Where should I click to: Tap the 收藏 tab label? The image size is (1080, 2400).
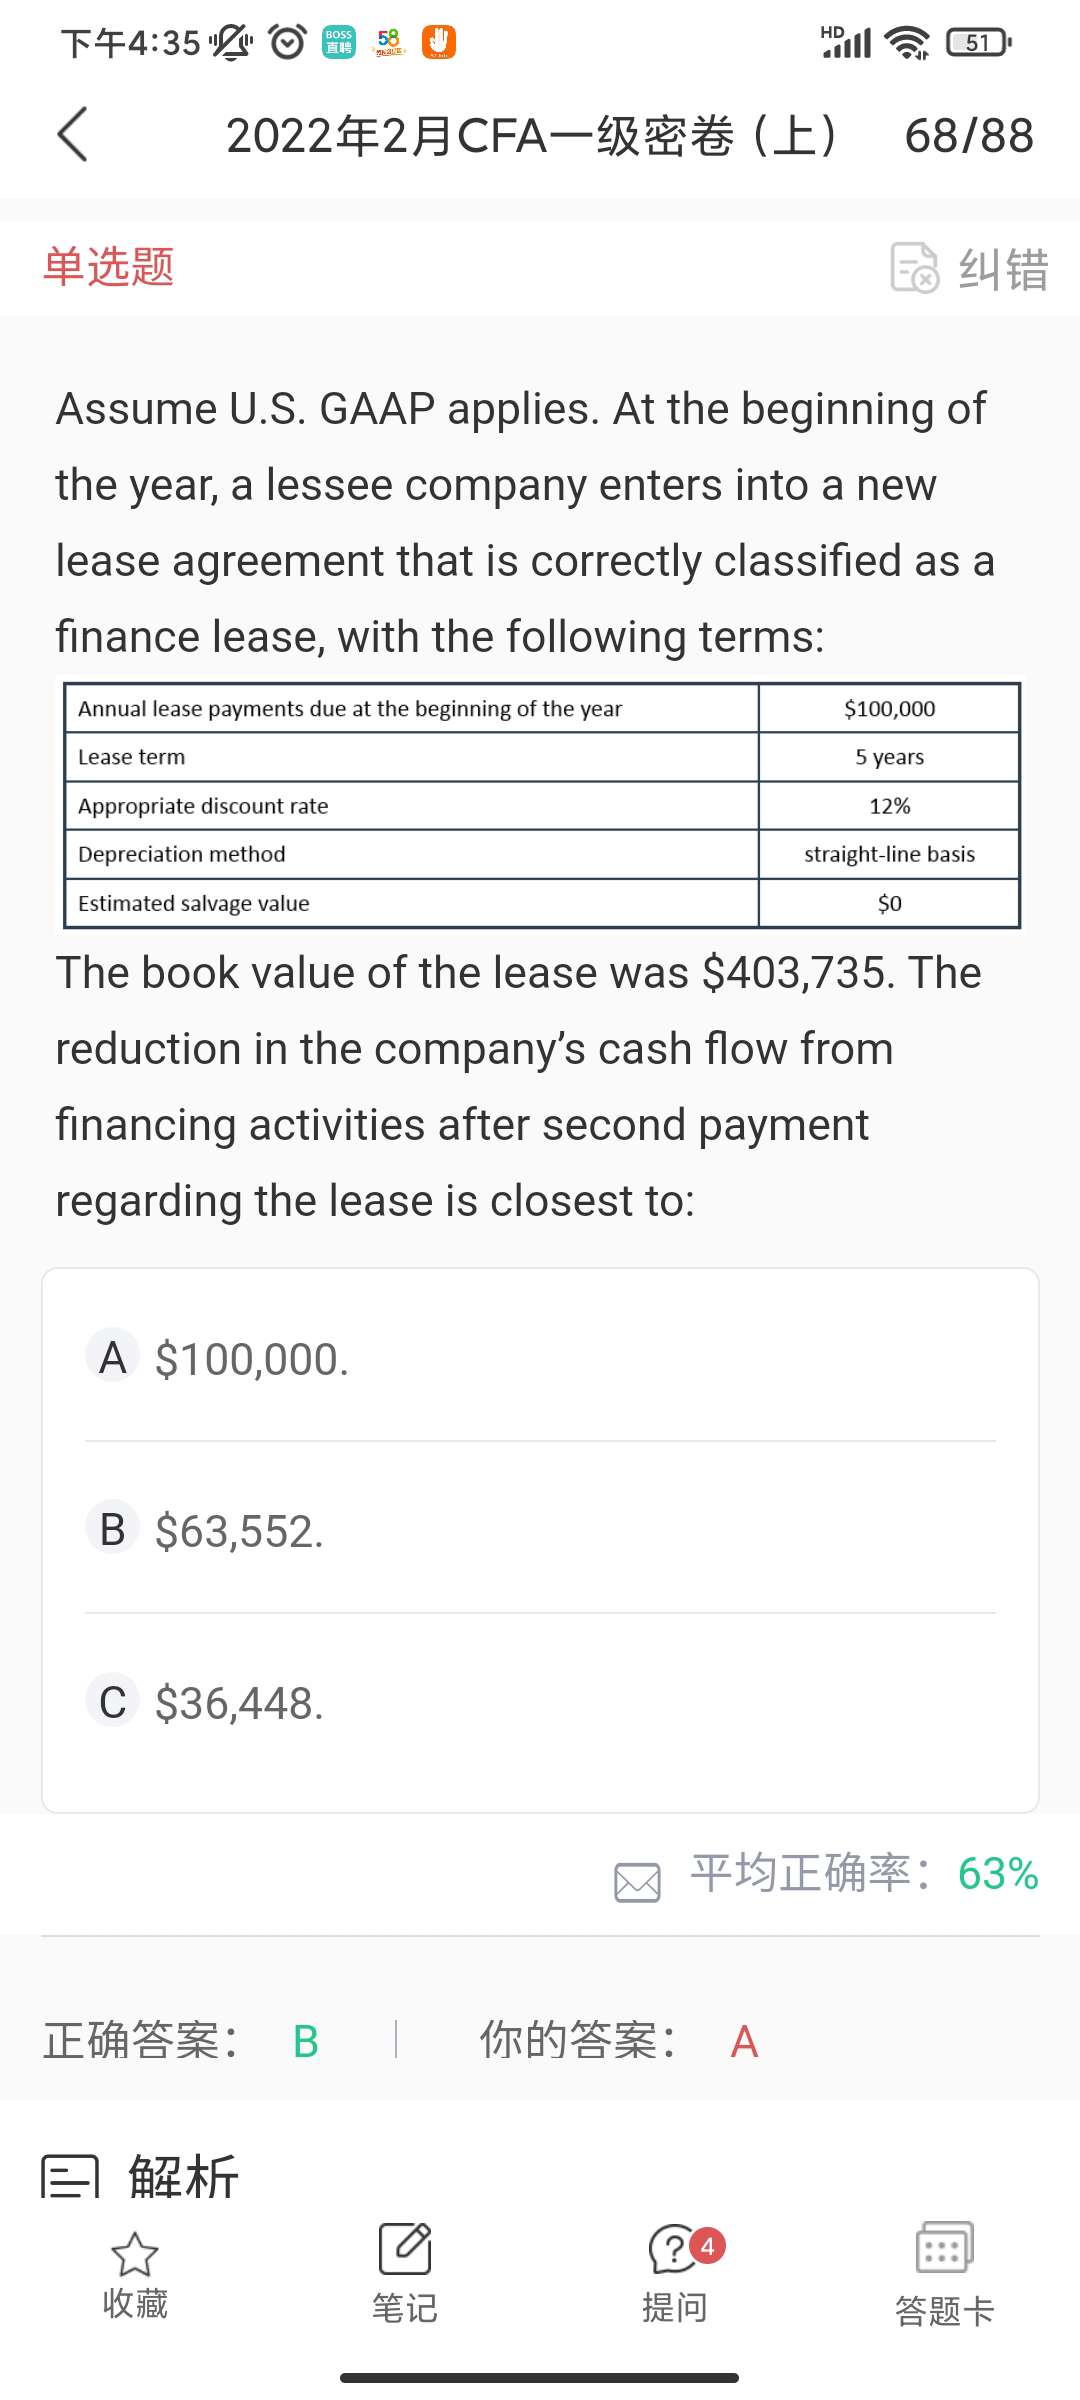coord(135,2304)
